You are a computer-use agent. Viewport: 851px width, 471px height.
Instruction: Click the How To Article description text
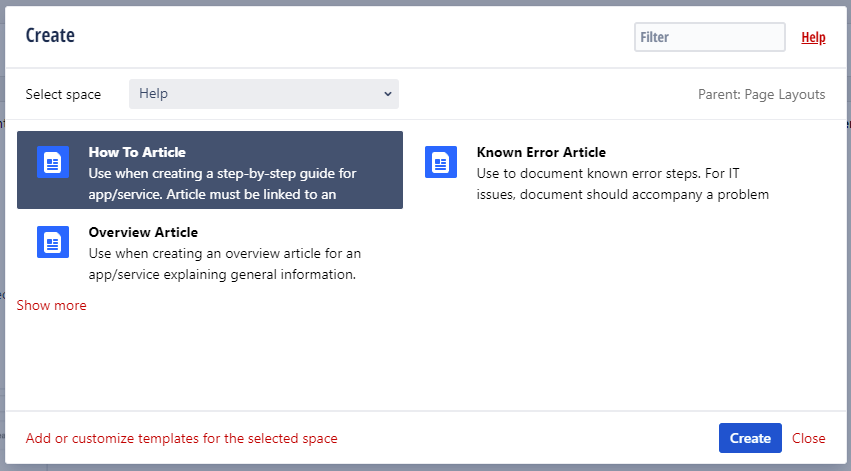click(223, 183)
